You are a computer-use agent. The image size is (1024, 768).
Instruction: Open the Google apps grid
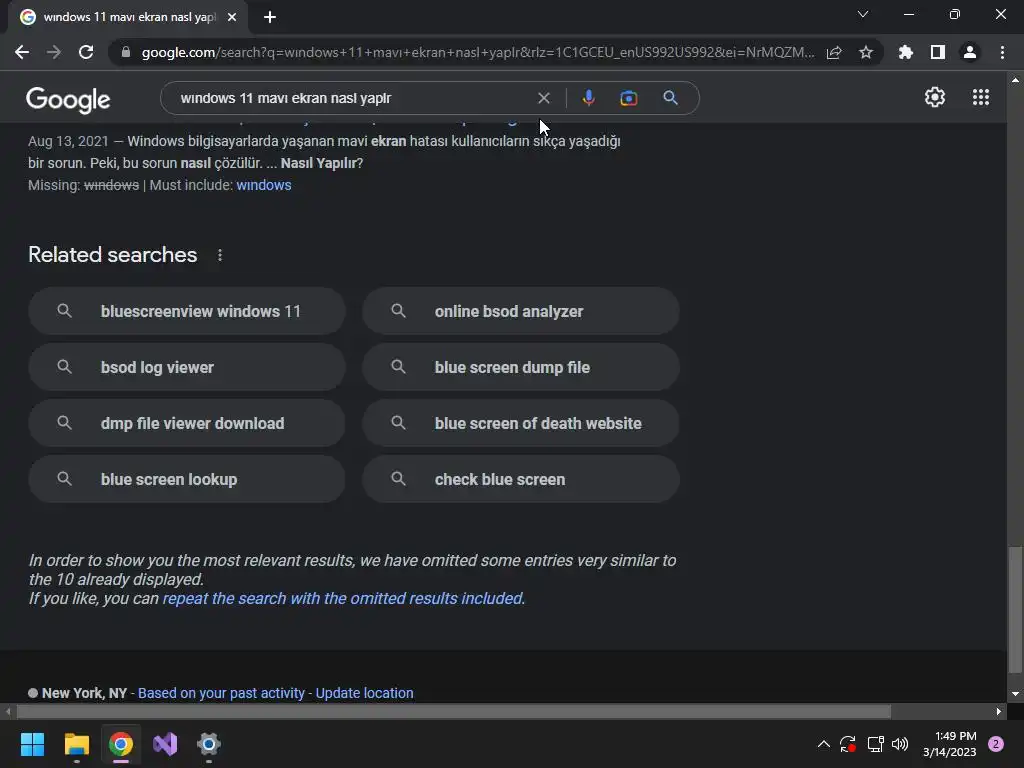(981, 97)
